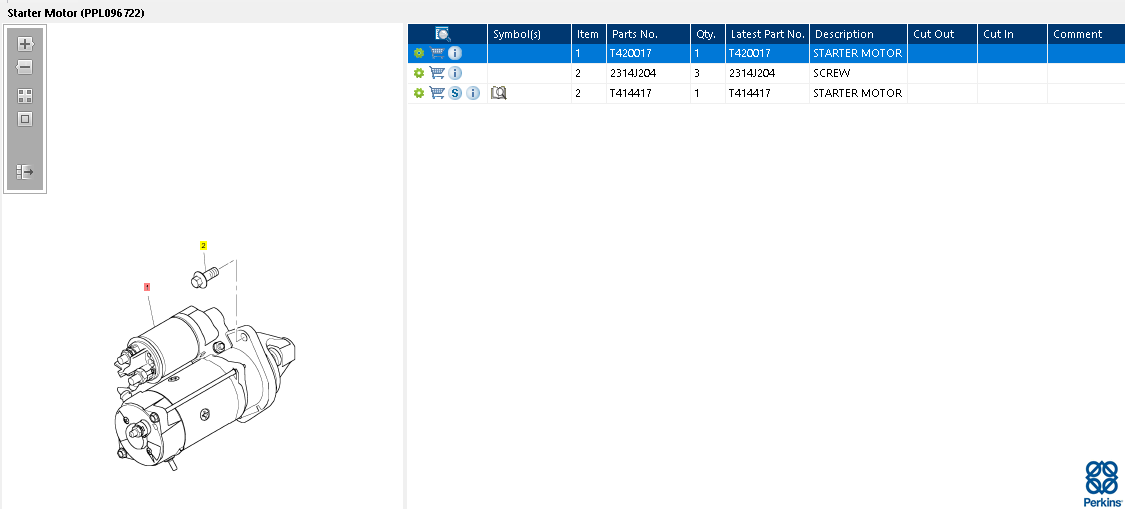Click the search magnifier icon in table header
This screenshot has width=1125, height=509.
(443, 34)
